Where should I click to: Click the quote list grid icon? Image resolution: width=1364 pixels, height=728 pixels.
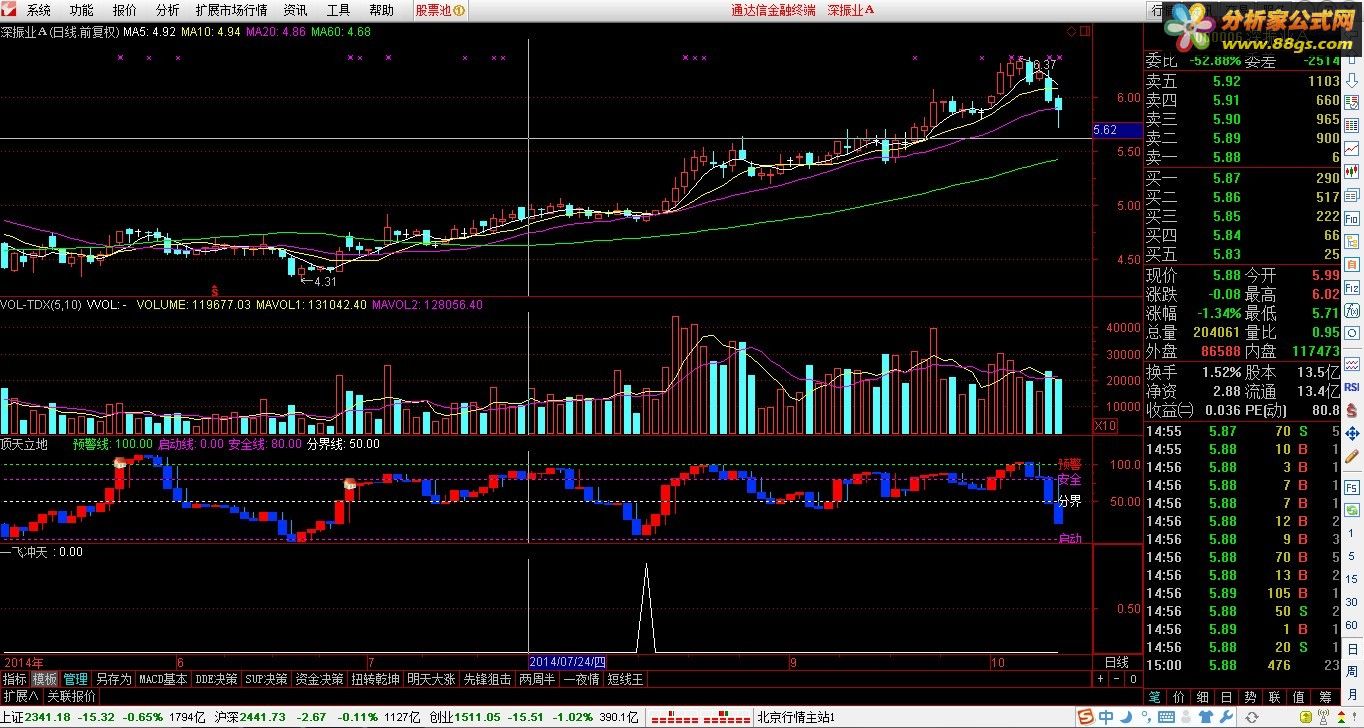pyautogui.click(x=1352, y=125)
